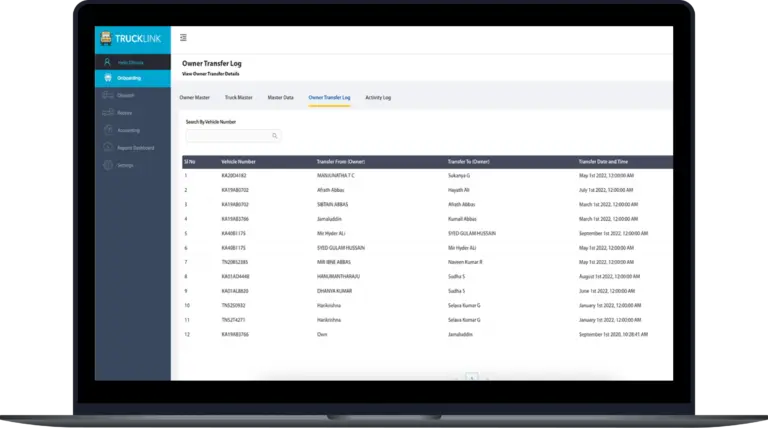Image resolution: width=768 pixels, height=428 pixels.
Task: Switch to the Truck Master tab
Action: click(x=238, y=98)
